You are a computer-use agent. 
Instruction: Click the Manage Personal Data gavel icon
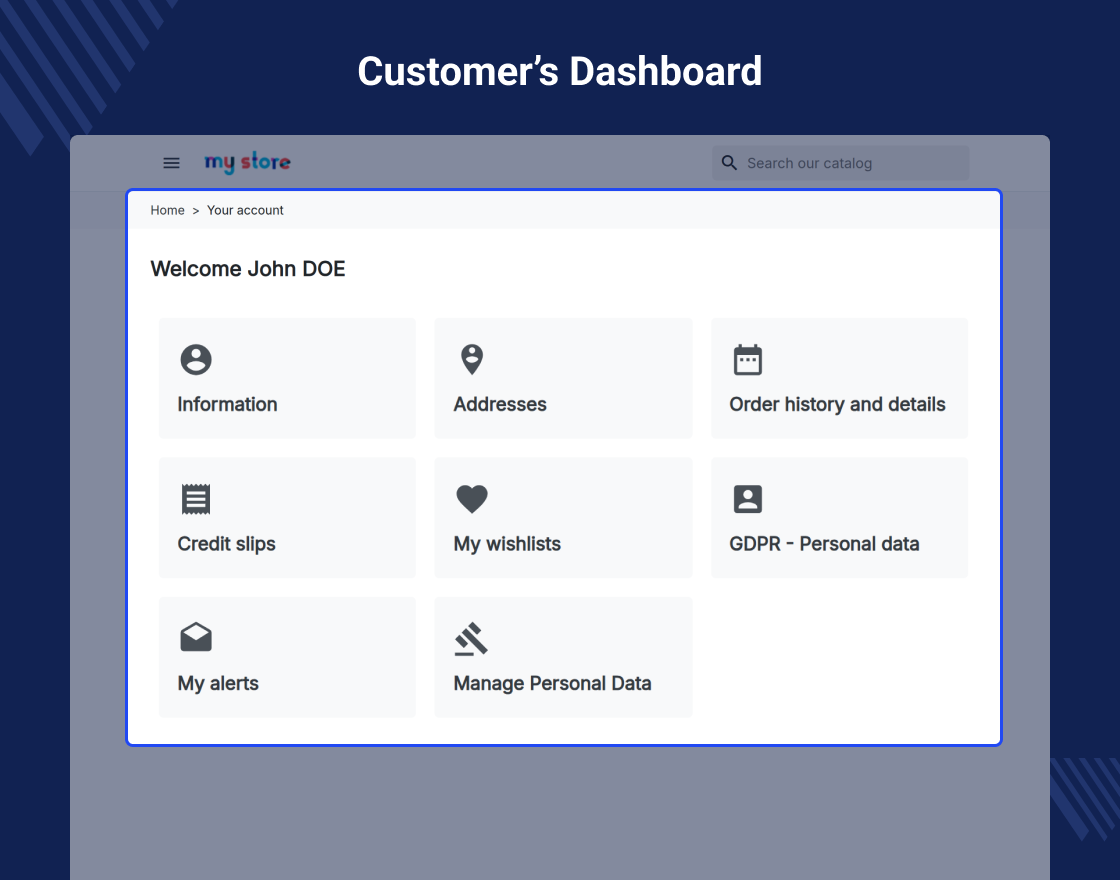click(x=471, y=639)
